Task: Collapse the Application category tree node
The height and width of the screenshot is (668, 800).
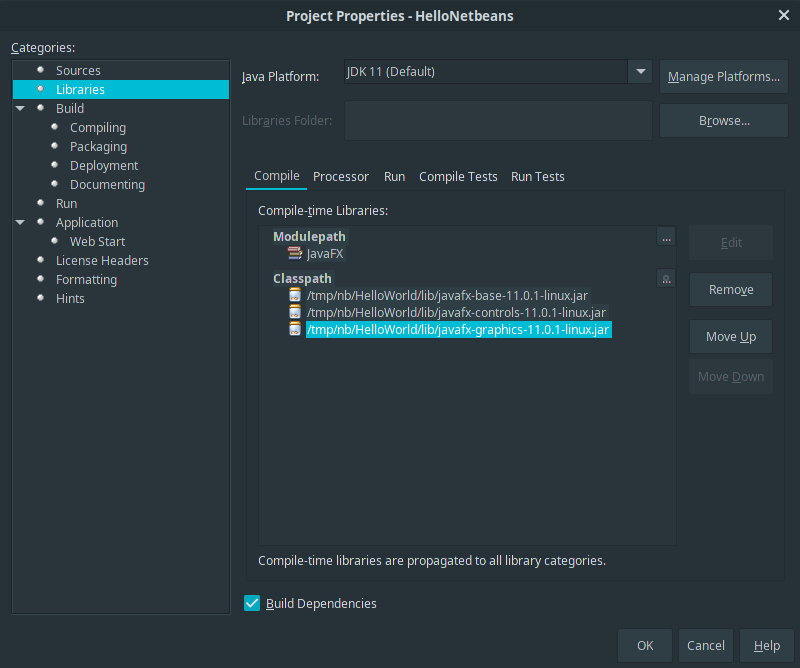Action: pos(20,222)
